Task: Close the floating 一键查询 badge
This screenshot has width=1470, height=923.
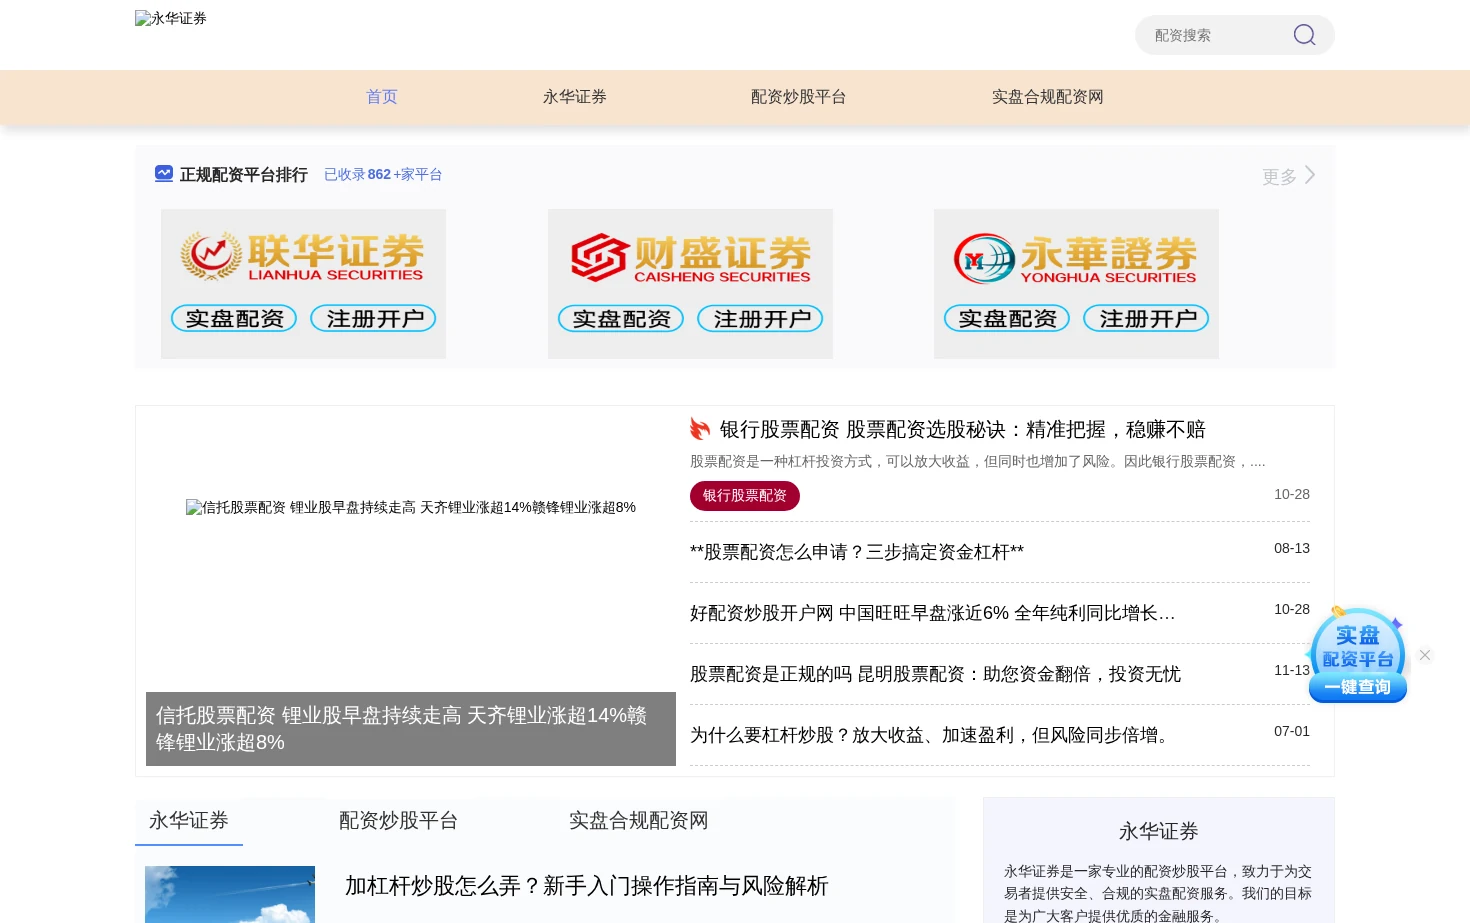Action: [1425, 655]
